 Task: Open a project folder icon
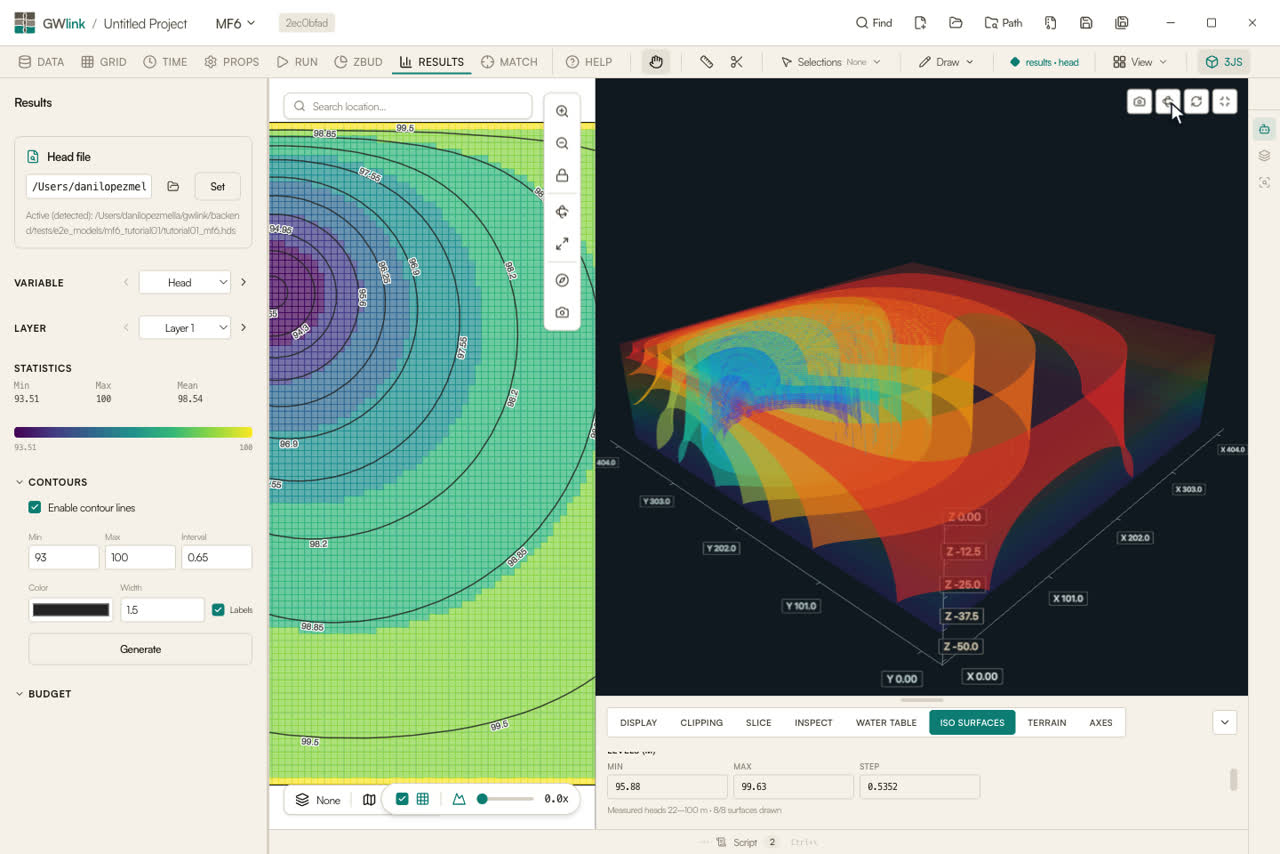[x=956, y=23]
